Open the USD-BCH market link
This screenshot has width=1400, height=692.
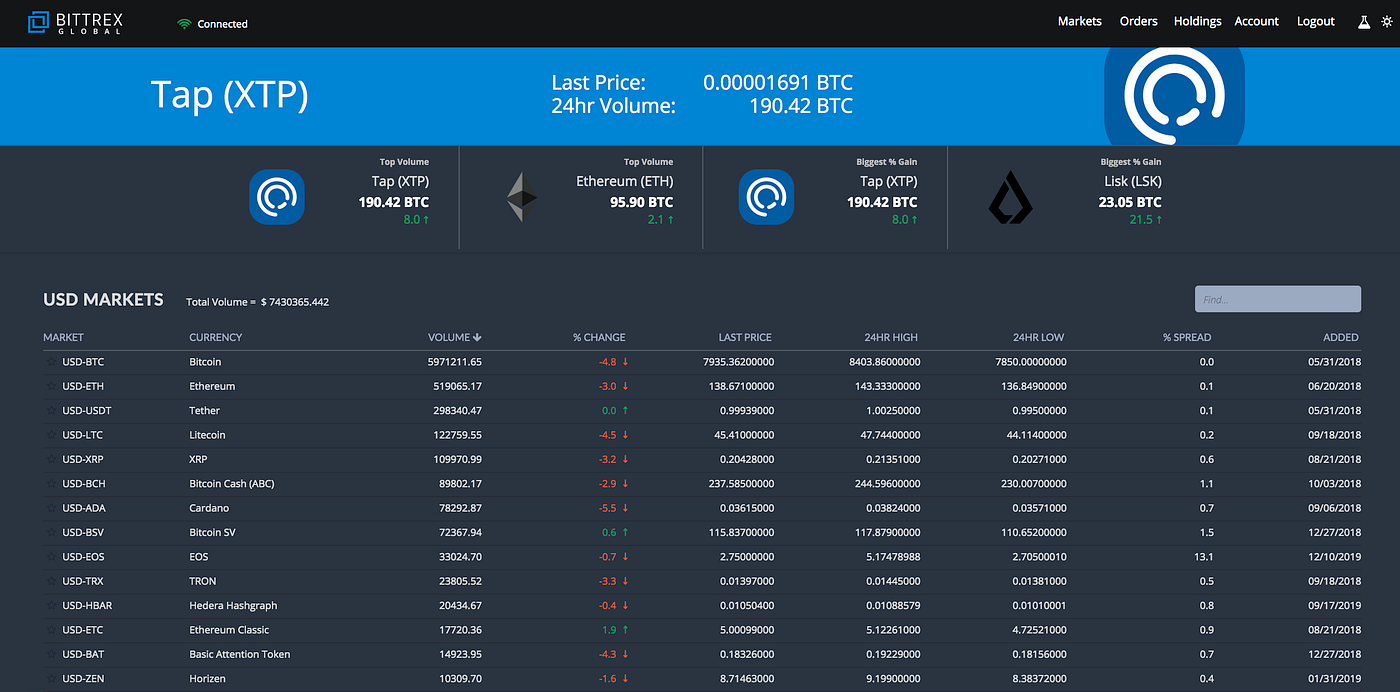(84, 484)
